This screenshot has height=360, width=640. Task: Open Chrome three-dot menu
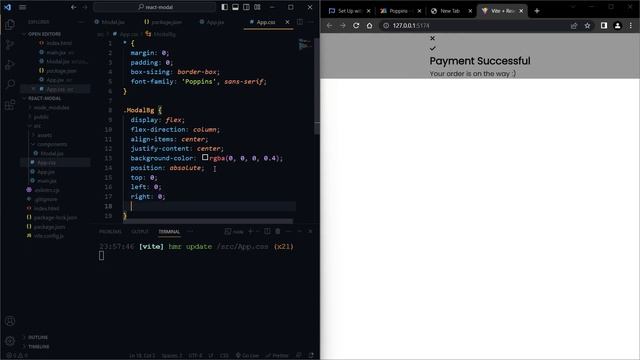click(x=631, y=25)
